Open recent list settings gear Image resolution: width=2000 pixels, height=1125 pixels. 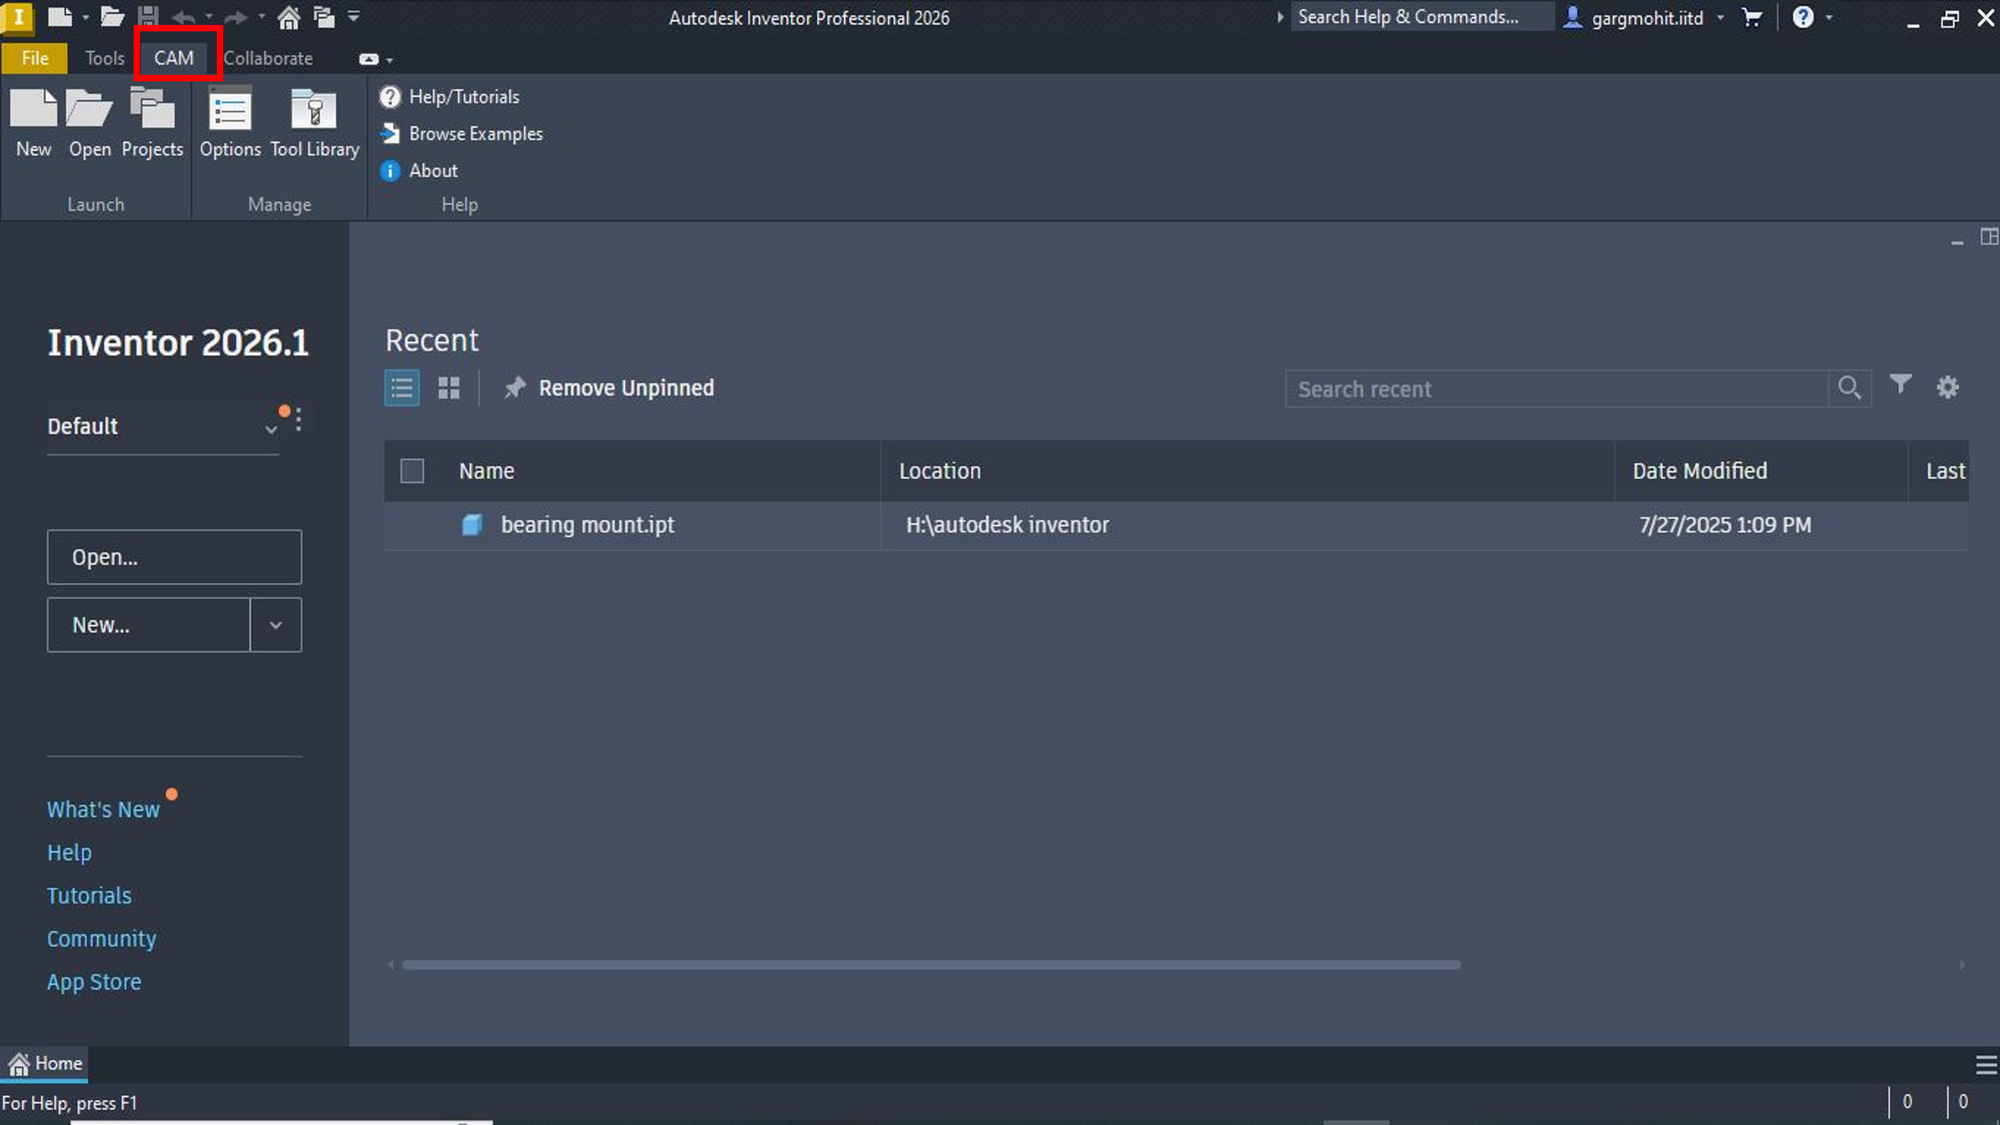(1947, 387)
